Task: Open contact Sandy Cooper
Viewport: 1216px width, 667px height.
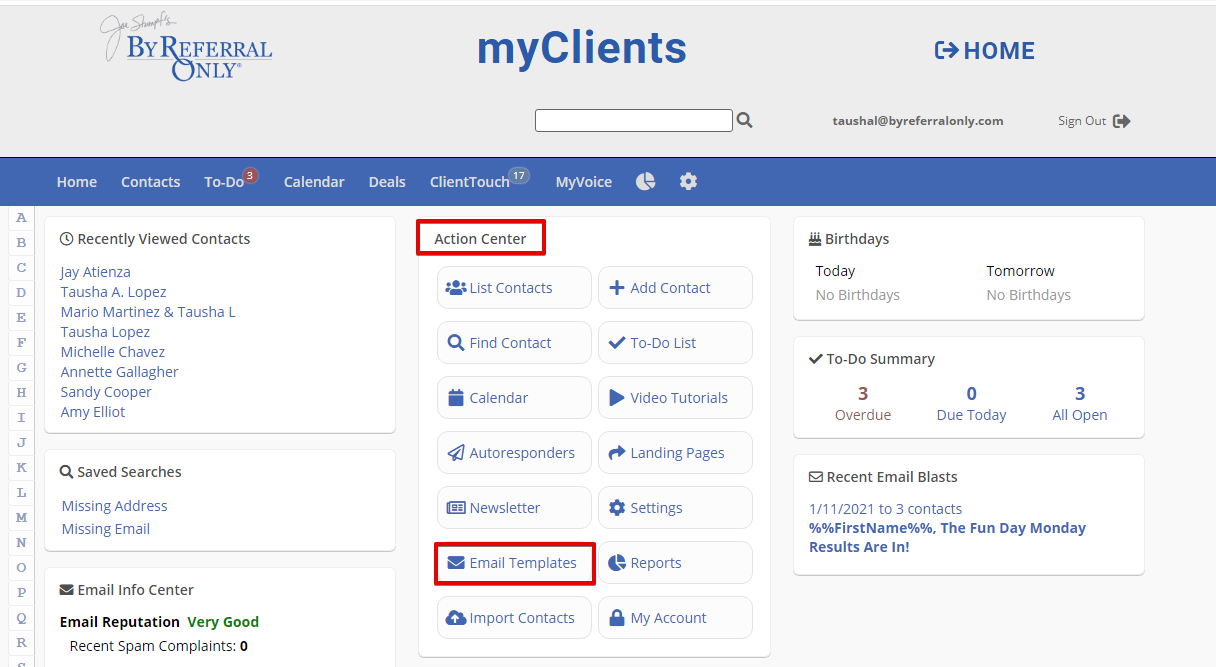Action: pos(106,392)
